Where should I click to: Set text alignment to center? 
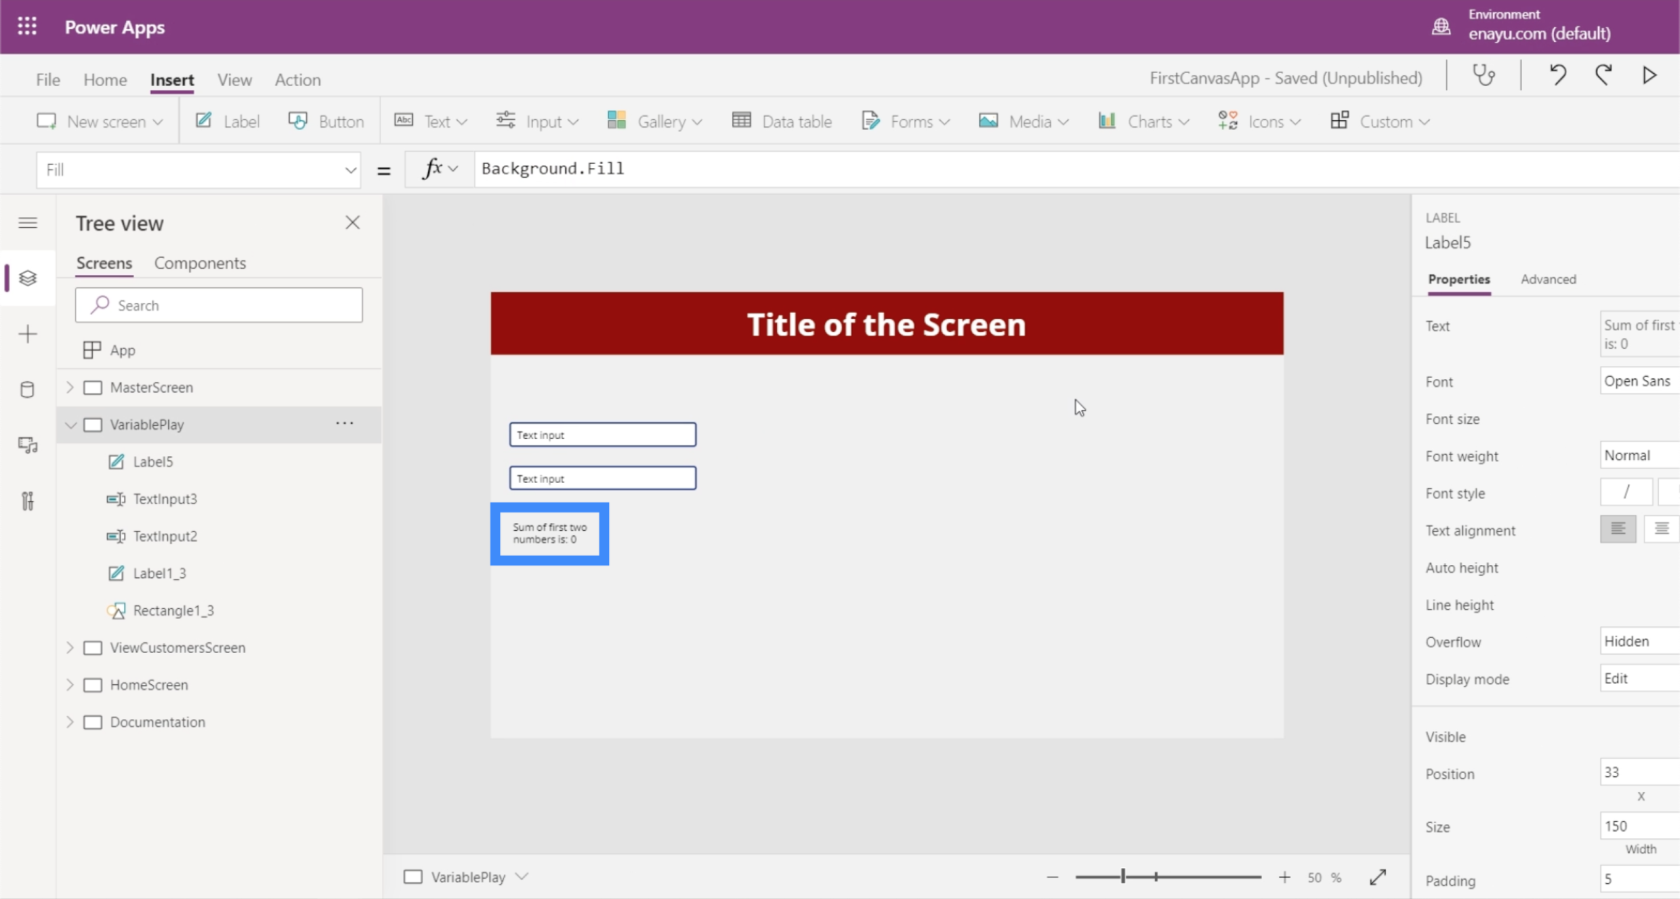click(x=1661, y=529)
